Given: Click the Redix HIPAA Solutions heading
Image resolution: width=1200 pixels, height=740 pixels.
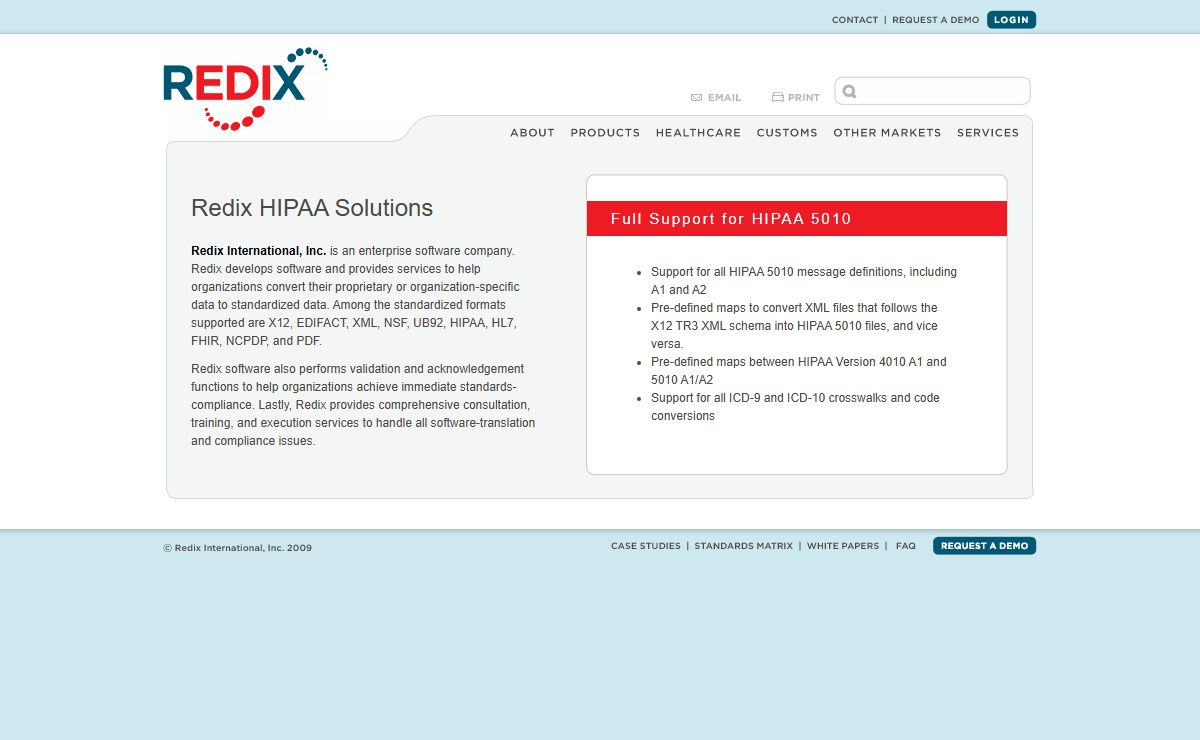Looking at the screenshot, I should click(x=312, y=208).
